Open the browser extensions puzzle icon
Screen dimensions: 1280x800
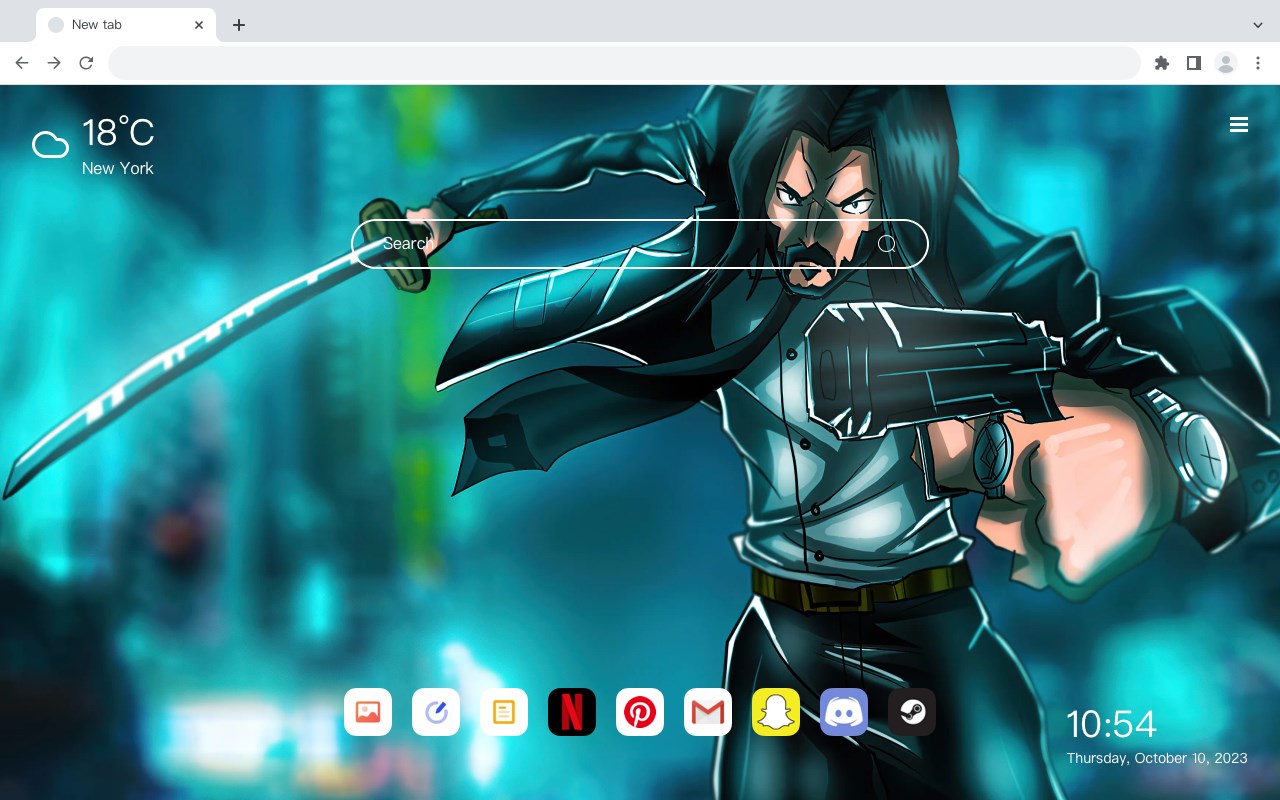(x=1161, y=63)
